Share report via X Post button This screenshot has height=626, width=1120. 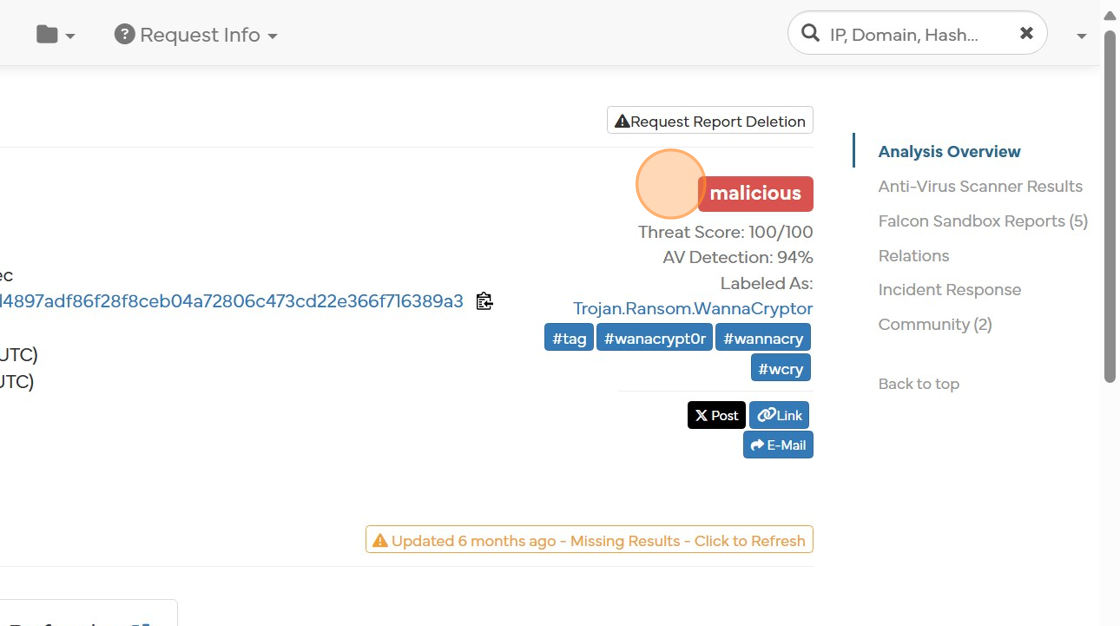[716, 415]
